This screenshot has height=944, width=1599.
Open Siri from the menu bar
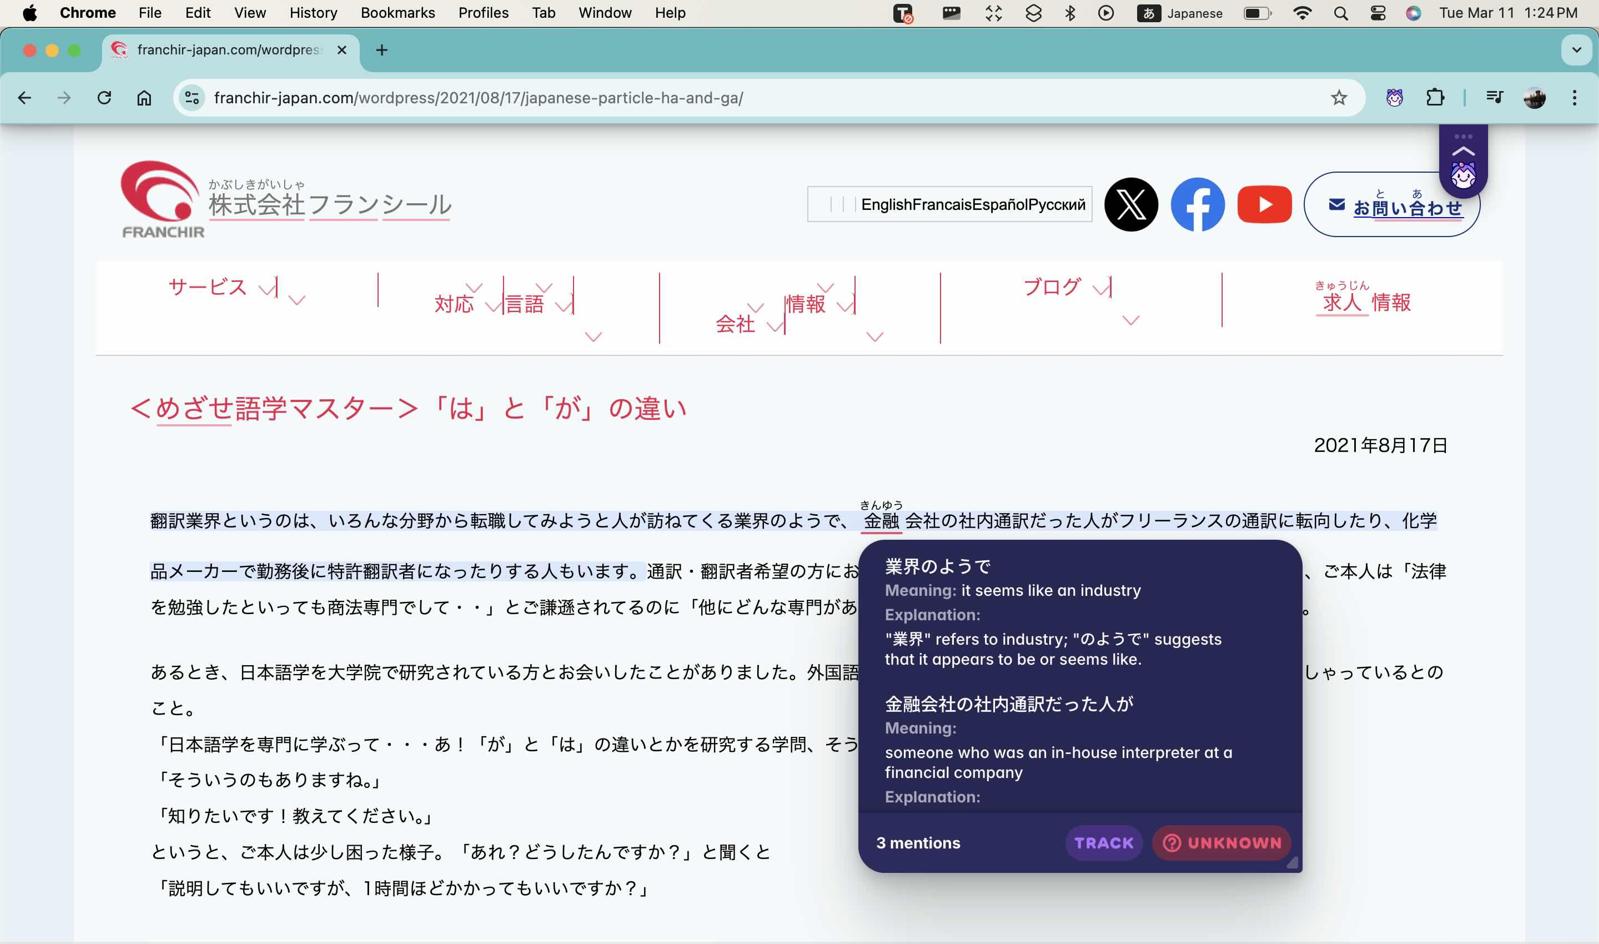1413,13
